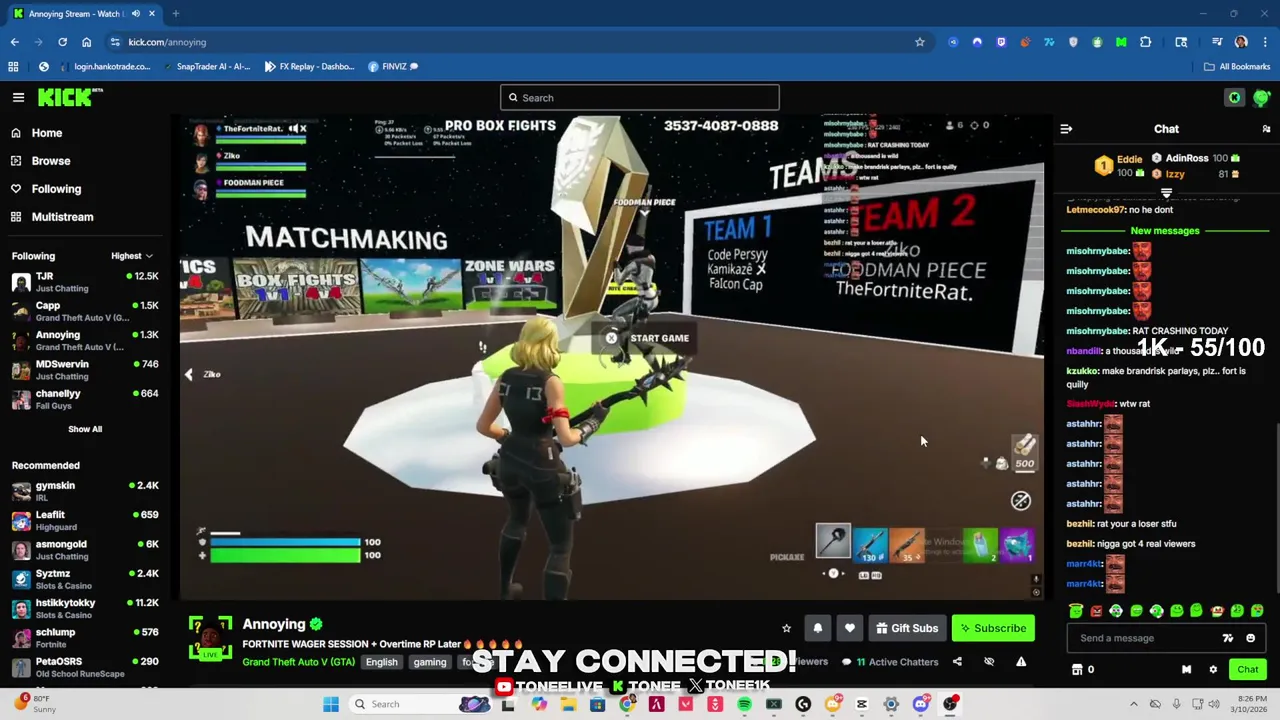Click the New messages banner
This screenshot has width=1280, height=720.
point(1164,231)
